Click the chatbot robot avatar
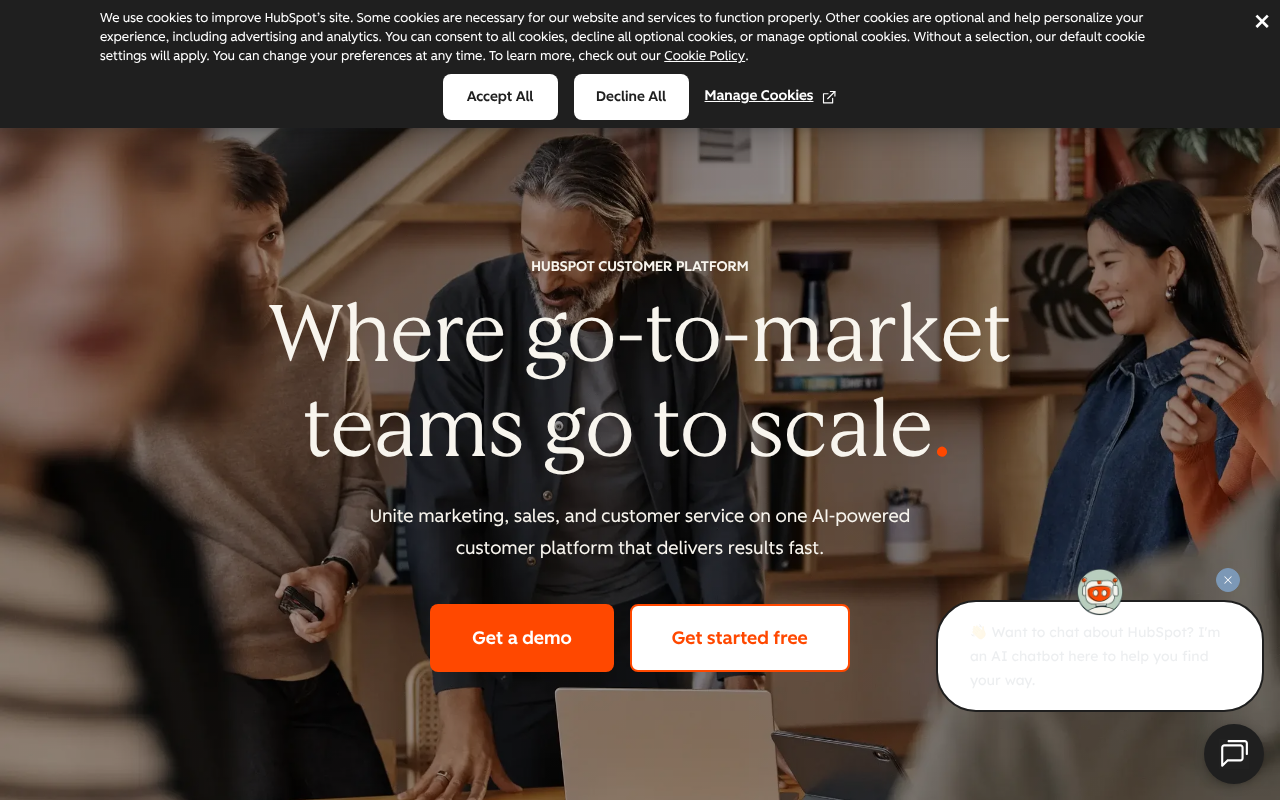The width and height of the screenshot is (1280, 800). pyautogui.click(x=1100, y=592)
